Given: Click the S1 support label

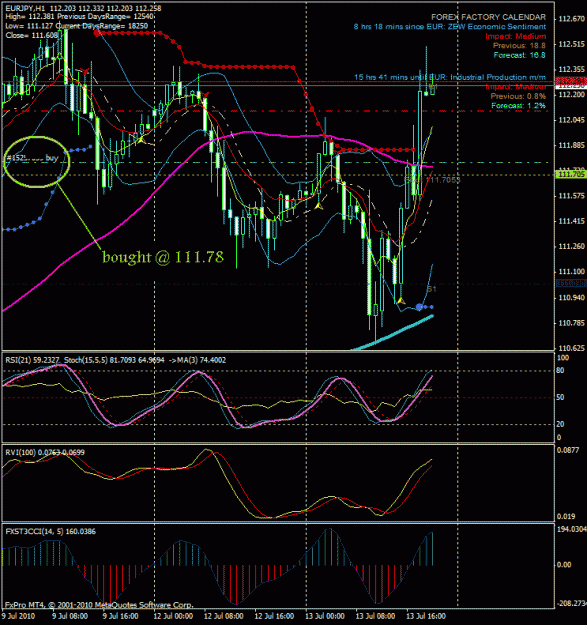Looking at the screenshot, I should click(x=432, y=289).
